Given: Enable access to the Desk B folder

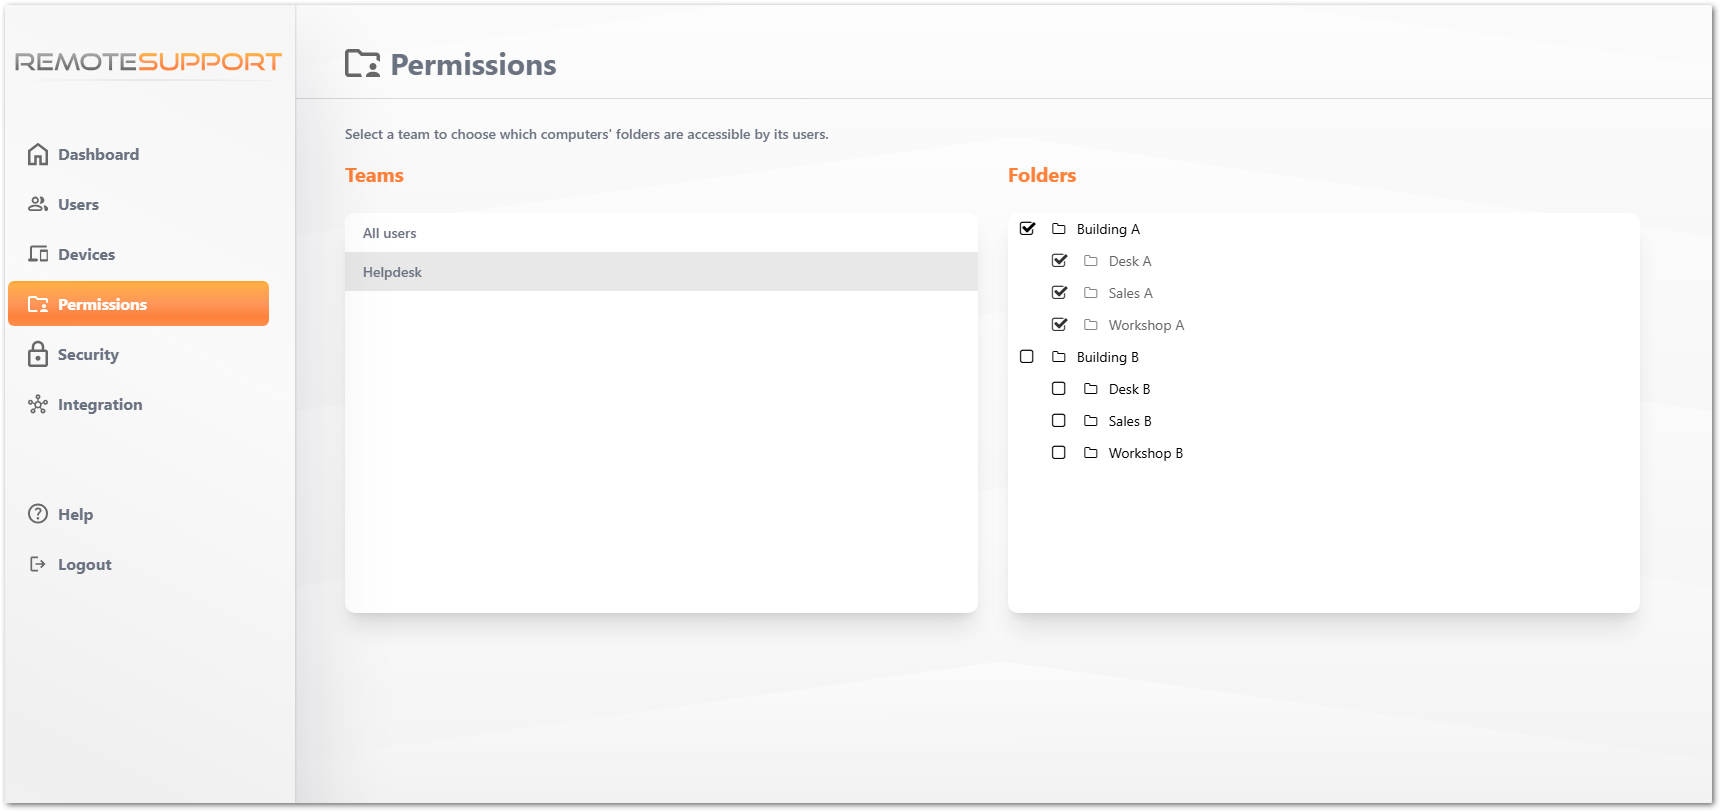Looking at the screenshot, I should (1059, 388).
